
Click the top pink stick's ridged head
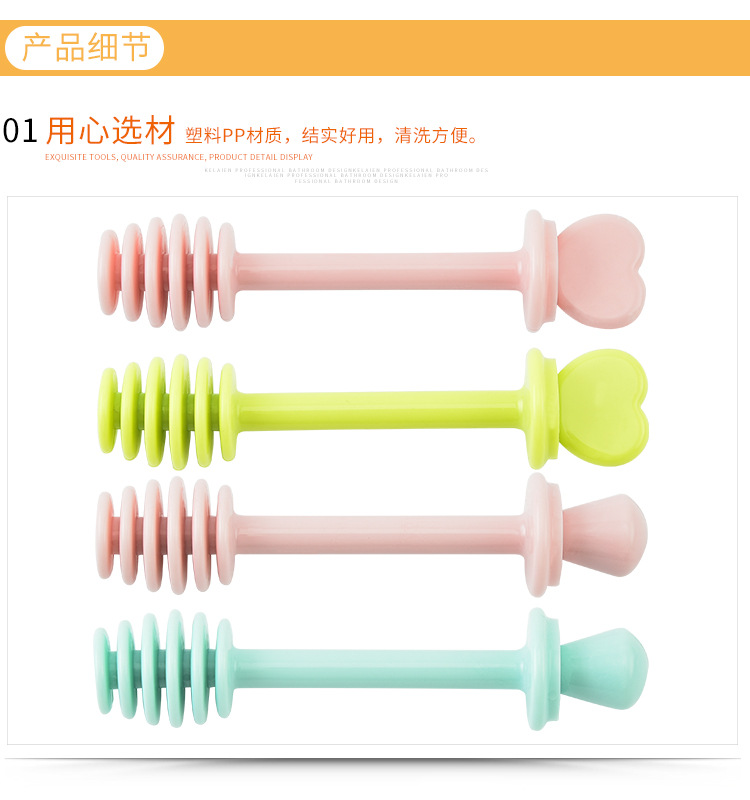point(167,272)
